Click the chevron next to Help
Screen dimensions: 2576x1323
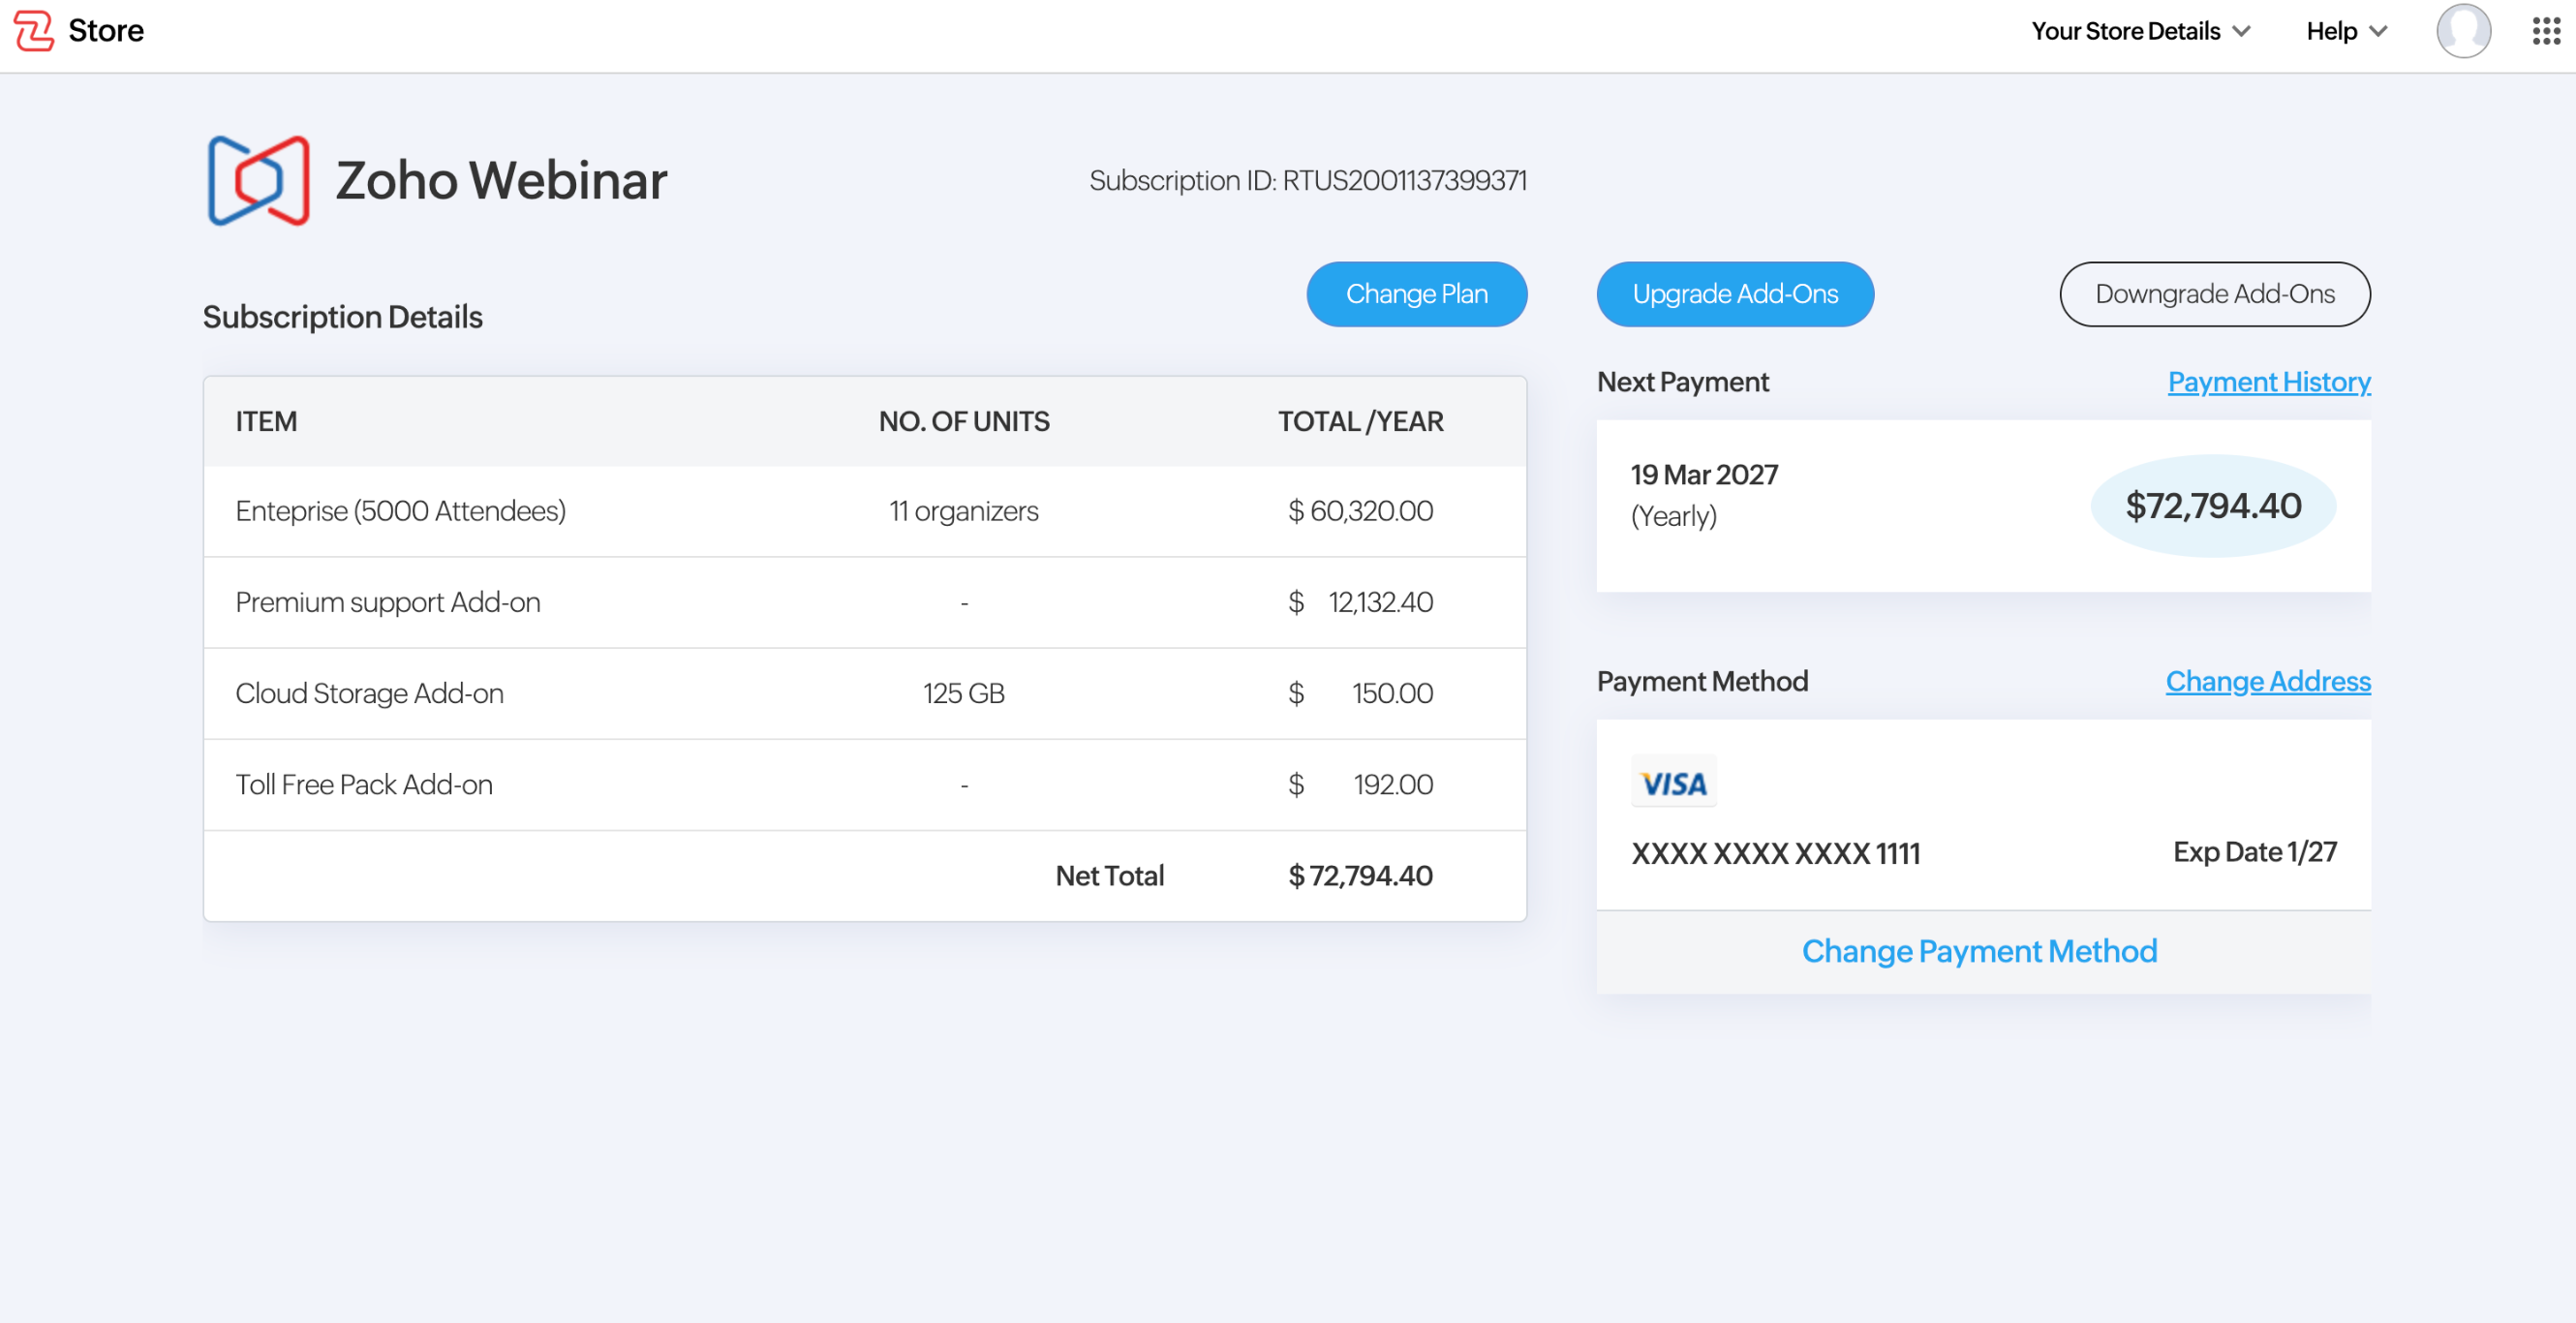pos(2379,31)
